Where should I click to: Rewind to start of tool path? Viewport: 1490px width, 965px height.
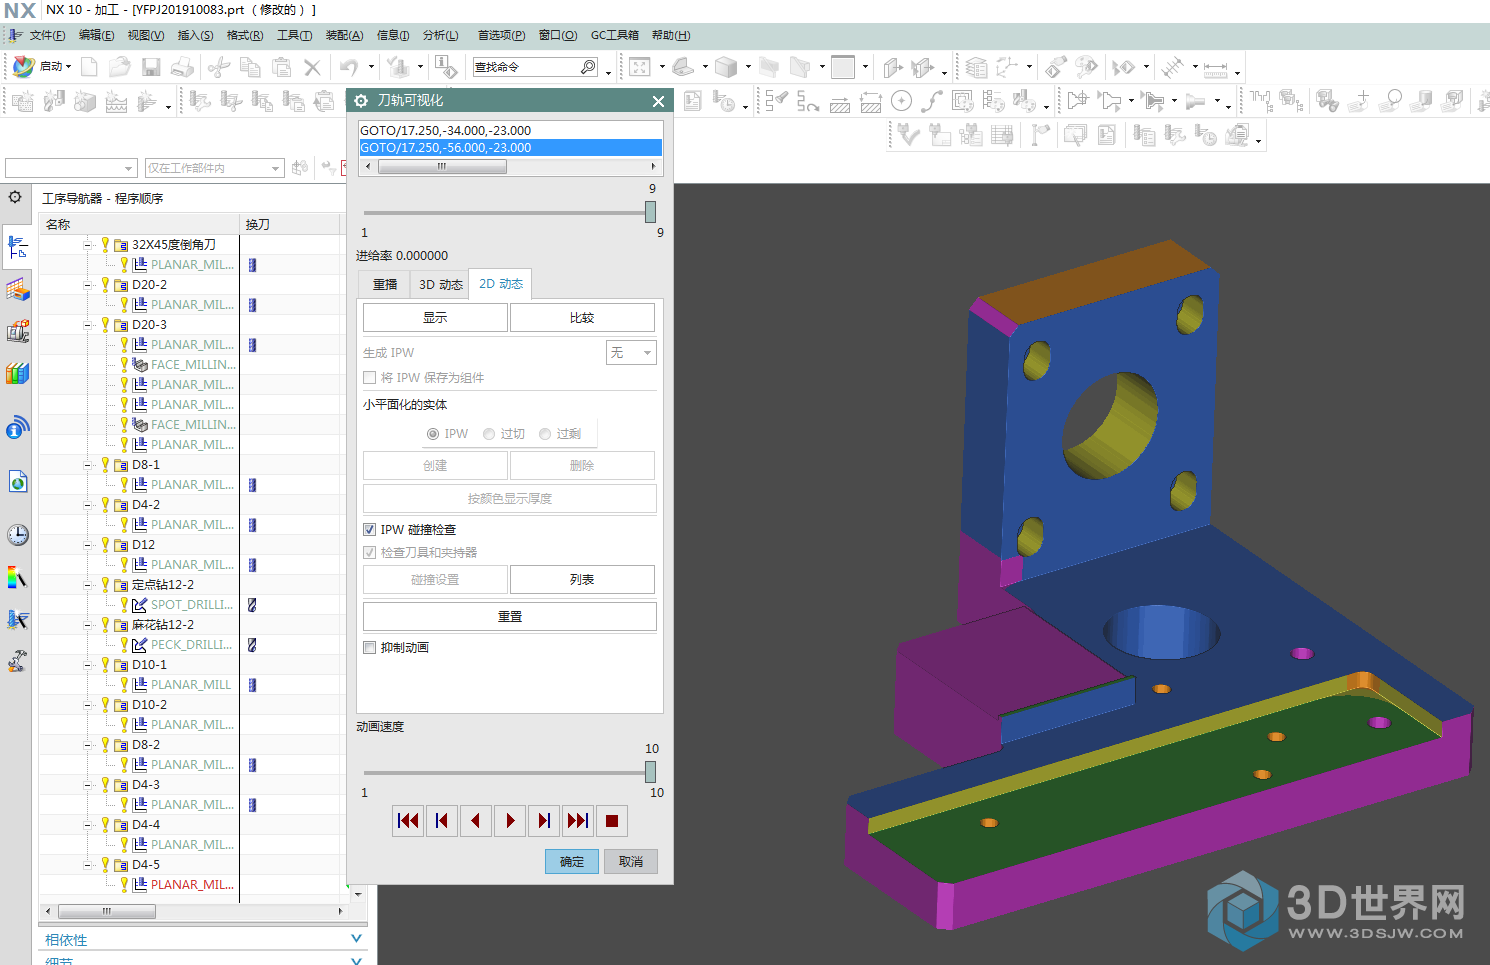click(408, 821)
